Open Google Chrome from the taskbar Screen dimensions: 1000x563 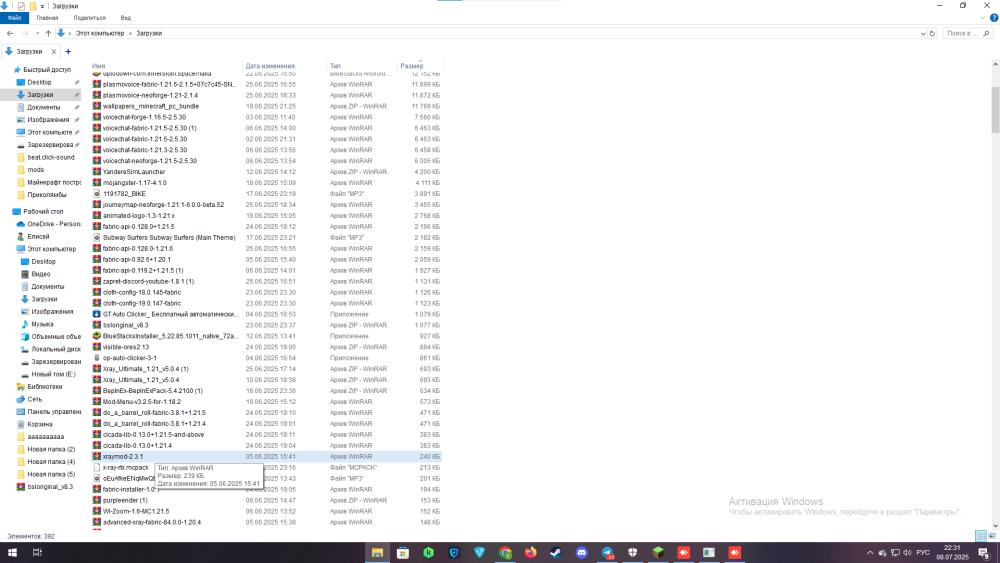(x=505, y=553)
